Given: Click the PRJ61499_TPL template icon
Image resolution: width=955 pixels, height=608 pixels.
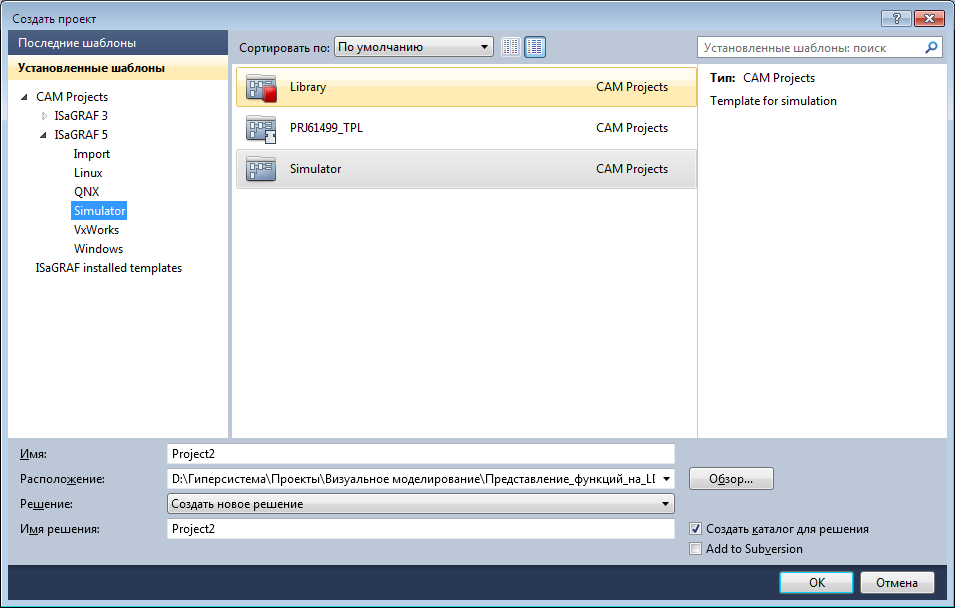Looking at the screenshot, I should pos(261,129).
